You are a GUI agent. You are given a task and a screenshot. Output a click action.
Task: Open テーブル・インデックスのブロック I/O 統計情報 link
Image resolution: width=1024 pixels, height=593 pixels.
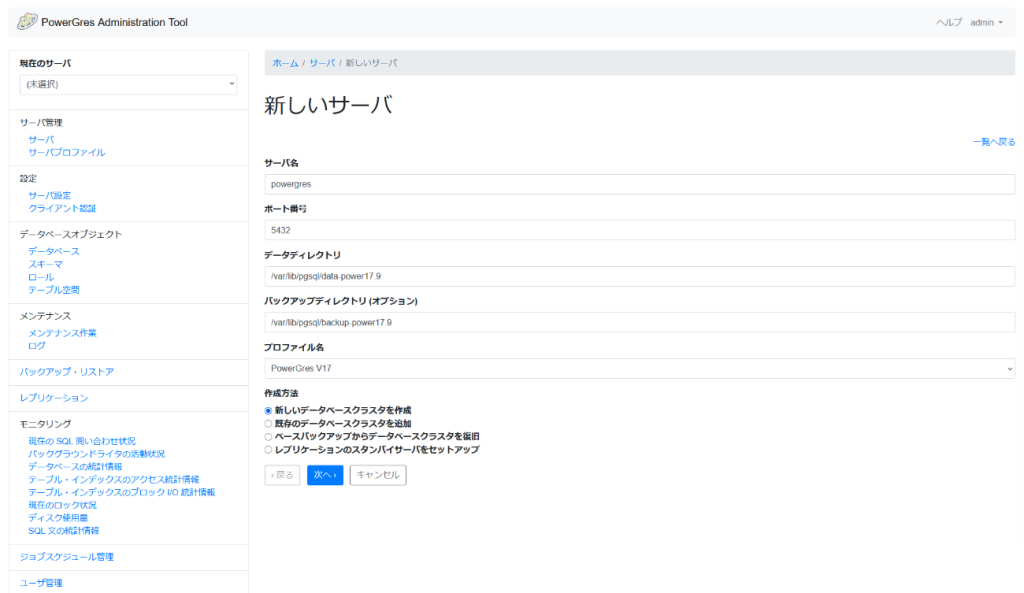click(x=121, y=492)
